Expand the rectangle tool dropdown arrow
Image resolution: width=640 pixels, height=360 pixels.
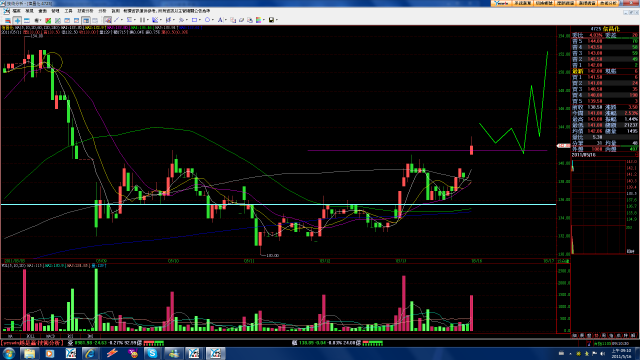pyautogui.click(x=200, y=20)
